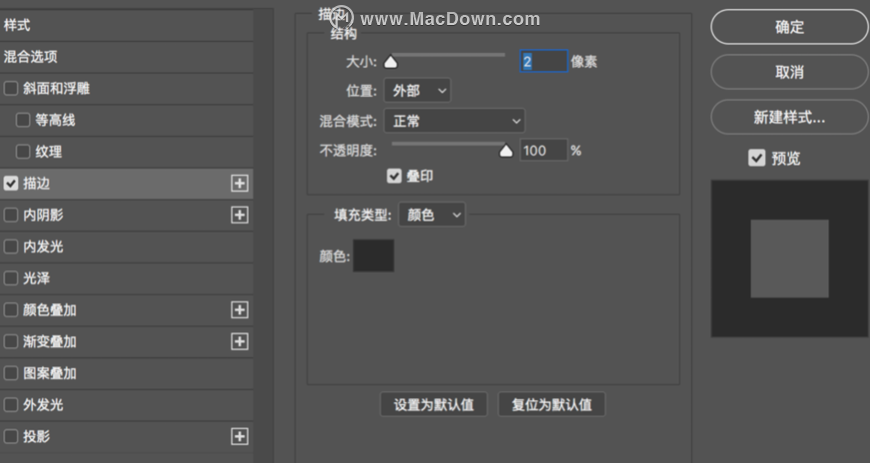This screenshot has width=870, height=463.
Task: Enable the 内发光 checkbox
Action: tap(11, 246)
